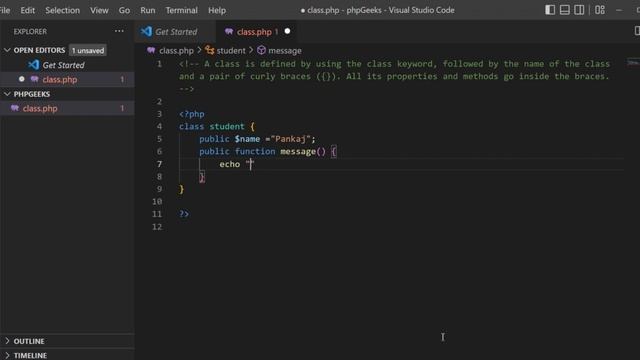Toggle primary side bar layout icon

tap(550, 10)
